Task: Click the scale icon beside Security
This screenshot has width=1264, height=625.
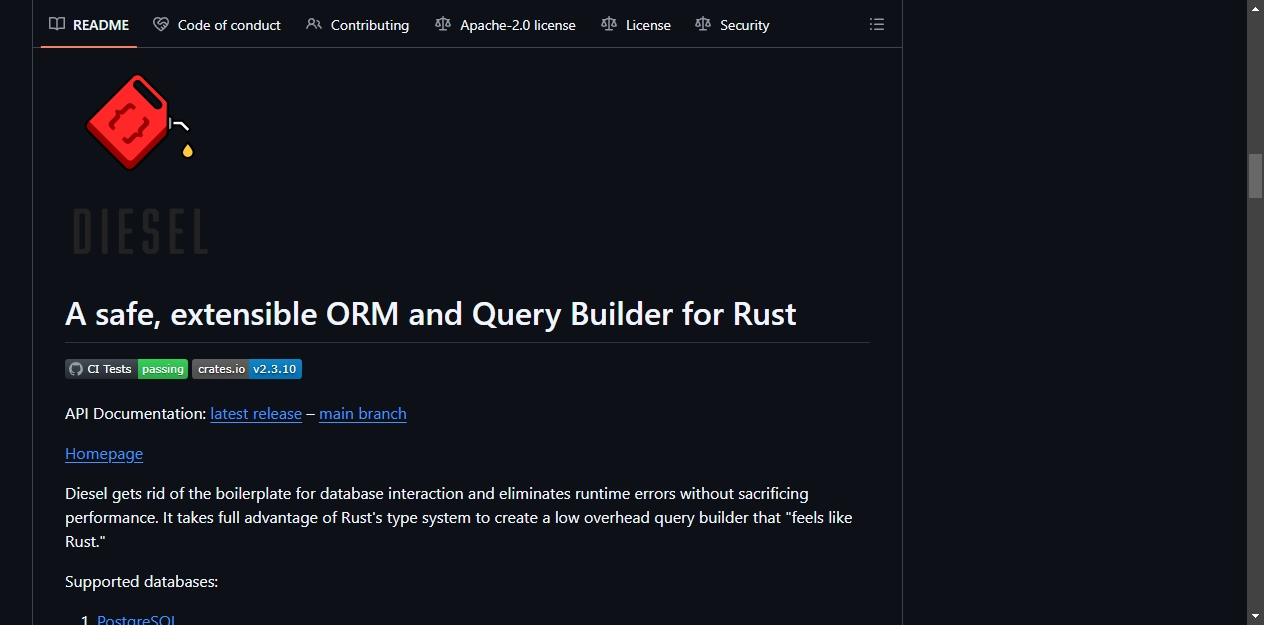Action: (703, 24)
